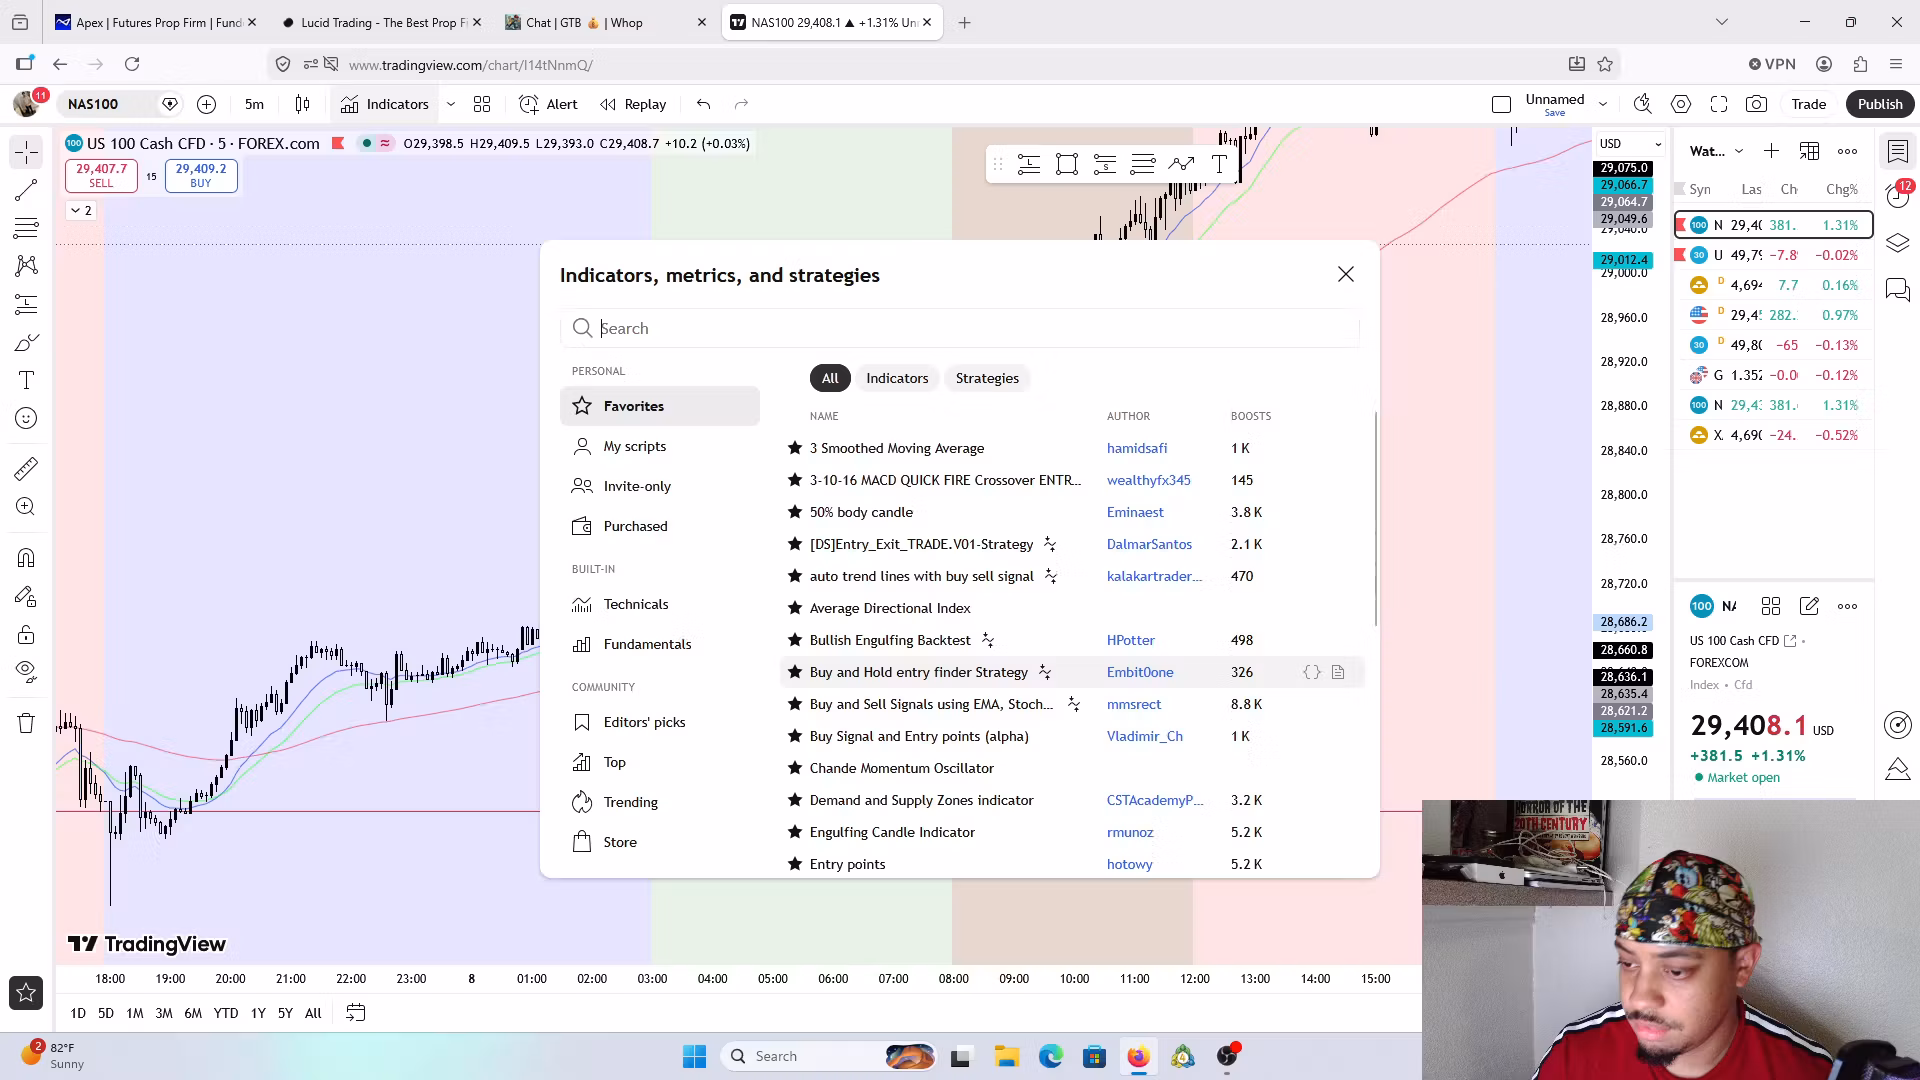The height and width of the screenshot is (1080, 1920).
Task: Filter list by Strategies tab
Action: pos(987,378)
